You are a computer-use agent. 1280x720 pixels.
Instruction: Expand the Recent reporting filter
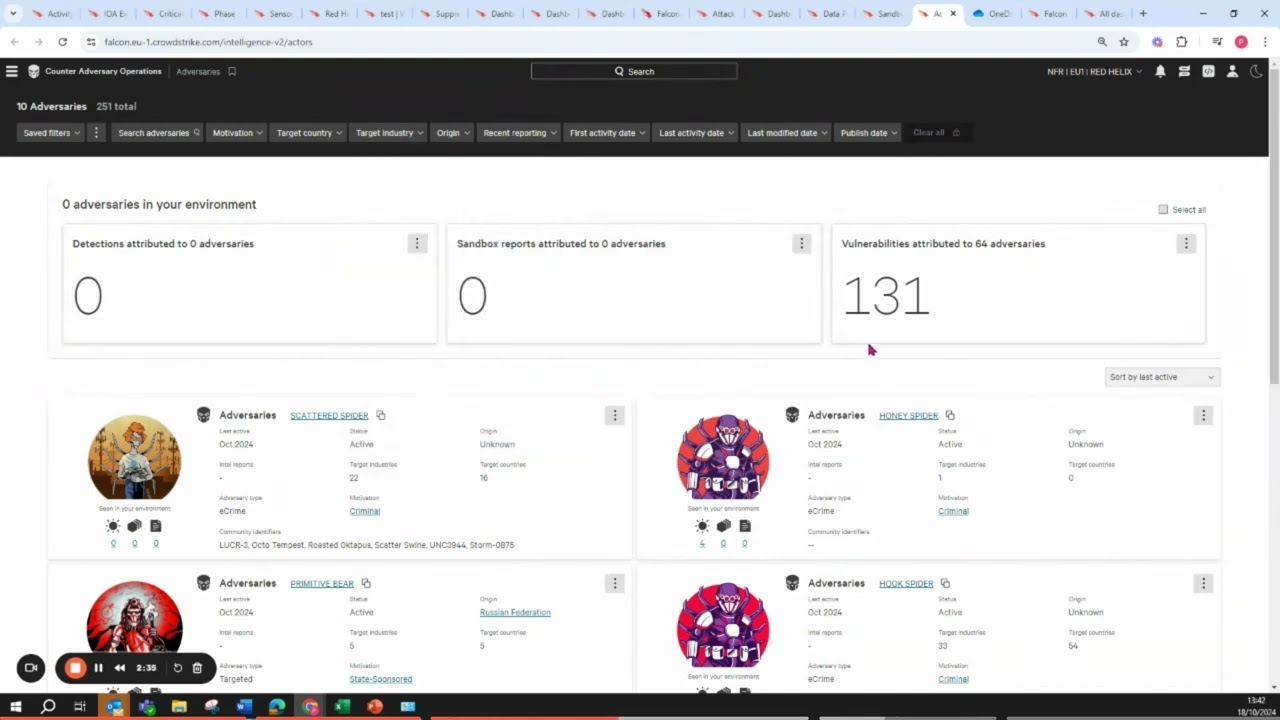(x=519, y=132)
